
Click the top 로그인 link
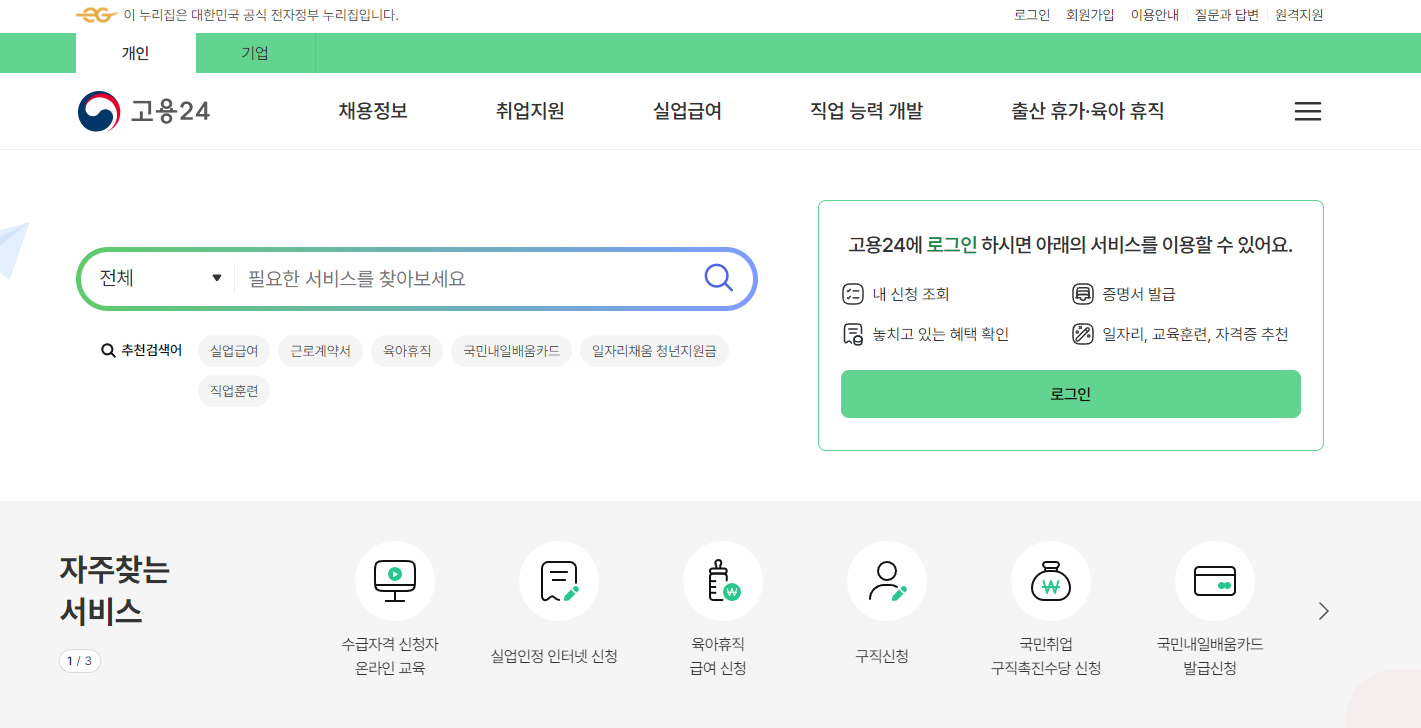tap(1032, 15)
